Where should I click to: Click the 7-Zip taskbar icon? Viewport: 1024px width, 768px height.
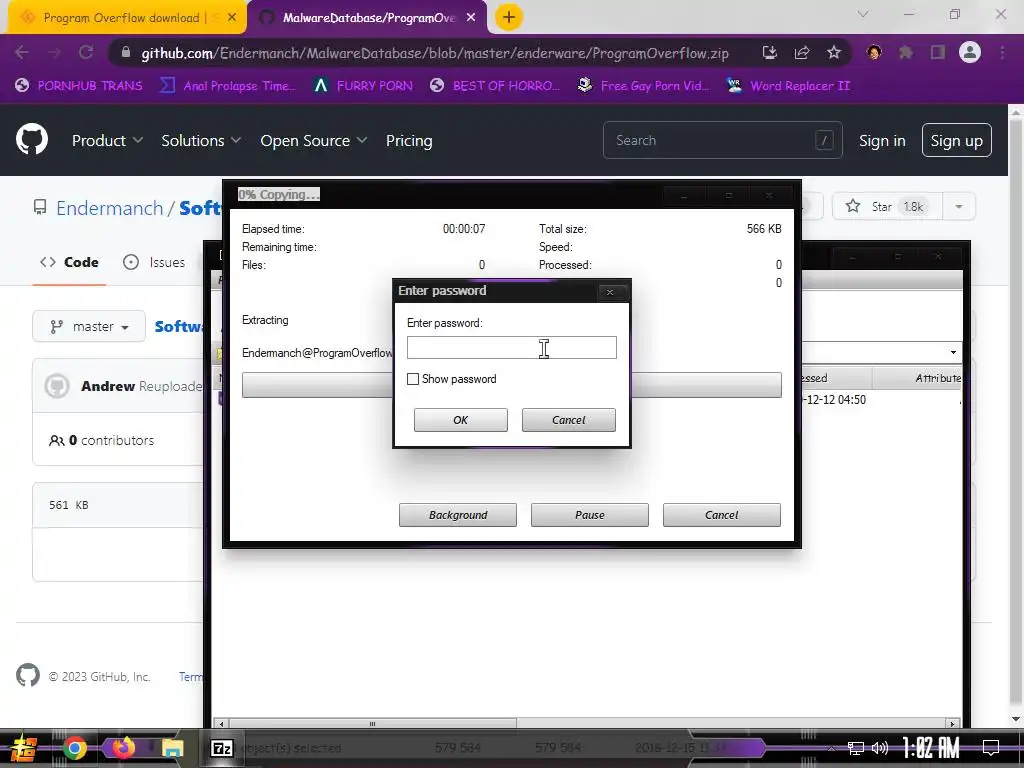tap(222, 748)
